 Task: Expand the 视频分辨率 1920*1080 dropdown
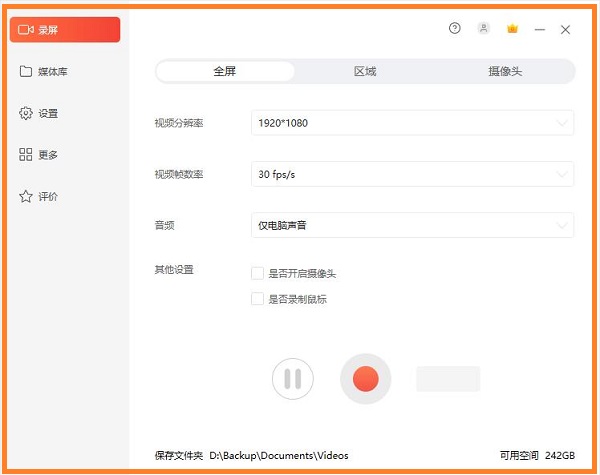click(411, 123)
